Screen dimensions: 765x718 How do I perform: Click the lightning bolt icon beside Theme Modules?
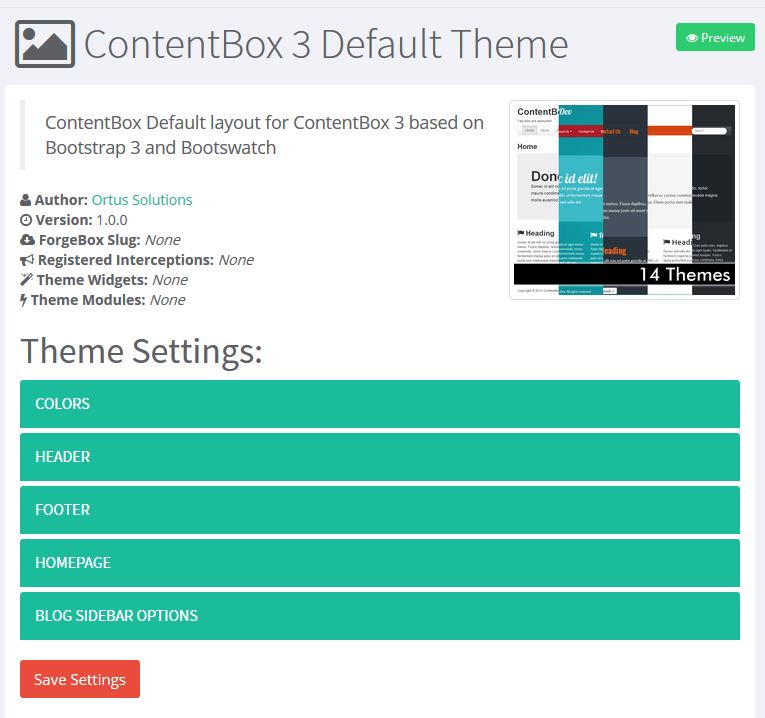pyautogui.click(x=24, y=300)
